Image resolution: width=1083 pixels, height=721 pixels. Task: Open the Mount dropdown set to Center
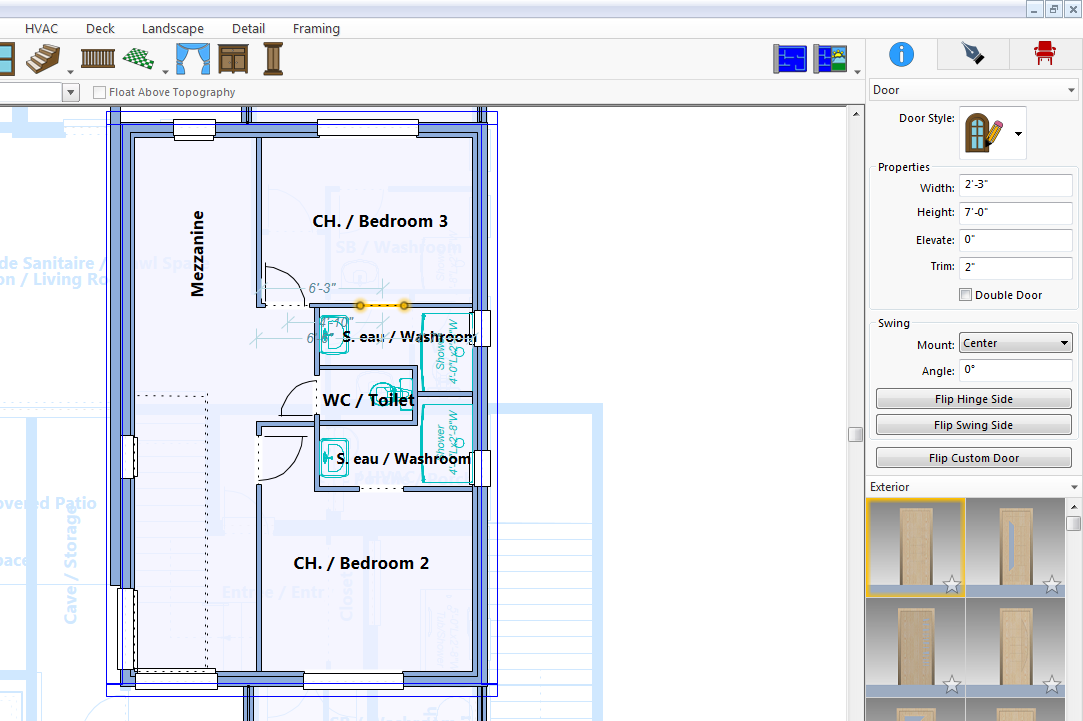point(1015,343)
